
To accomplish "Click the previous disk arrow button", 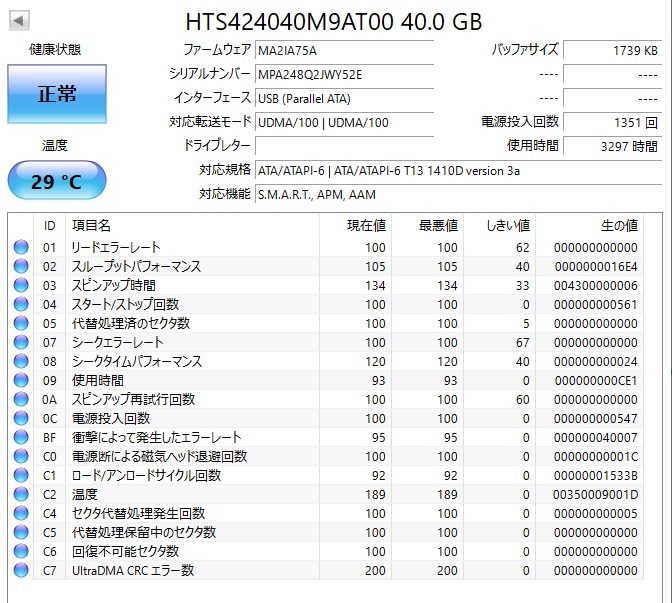I will (x=19, y=21).
